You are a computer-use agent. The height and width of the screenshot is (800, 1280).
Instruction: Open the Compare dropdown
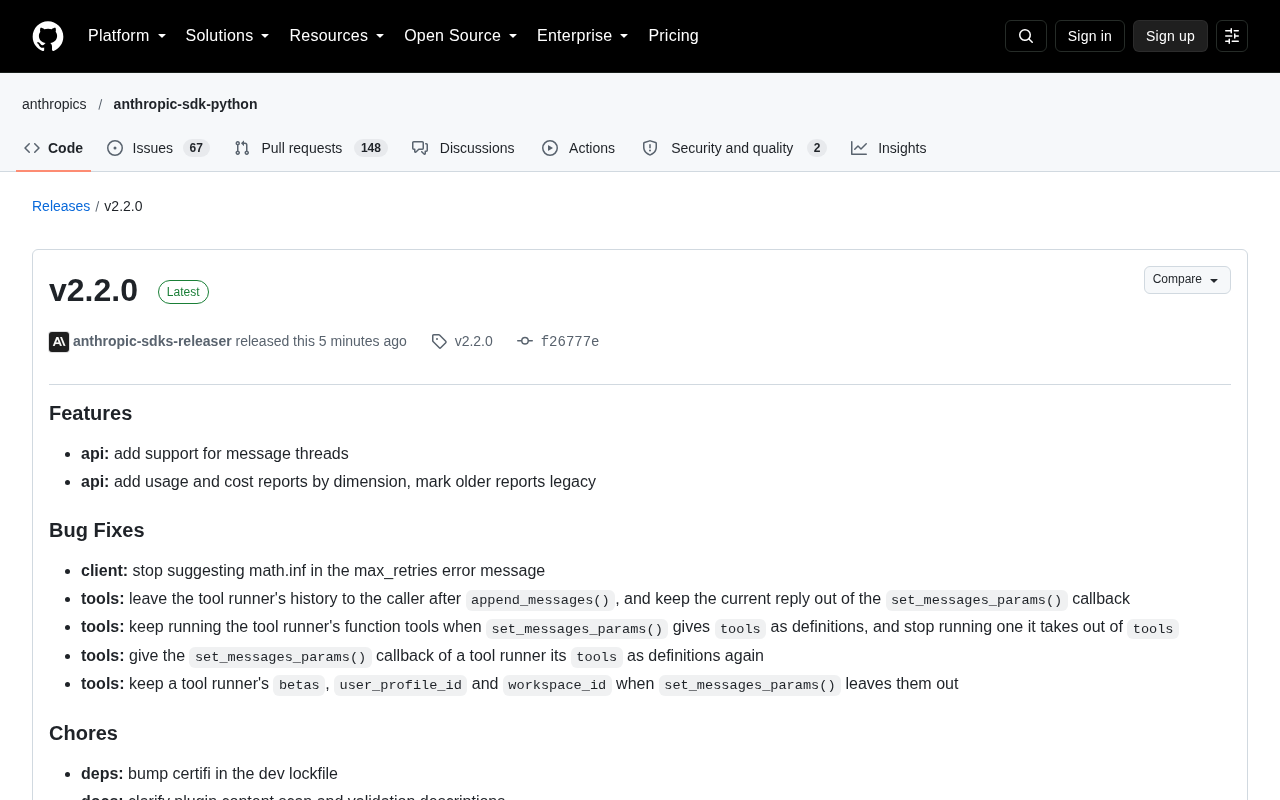1187,280
